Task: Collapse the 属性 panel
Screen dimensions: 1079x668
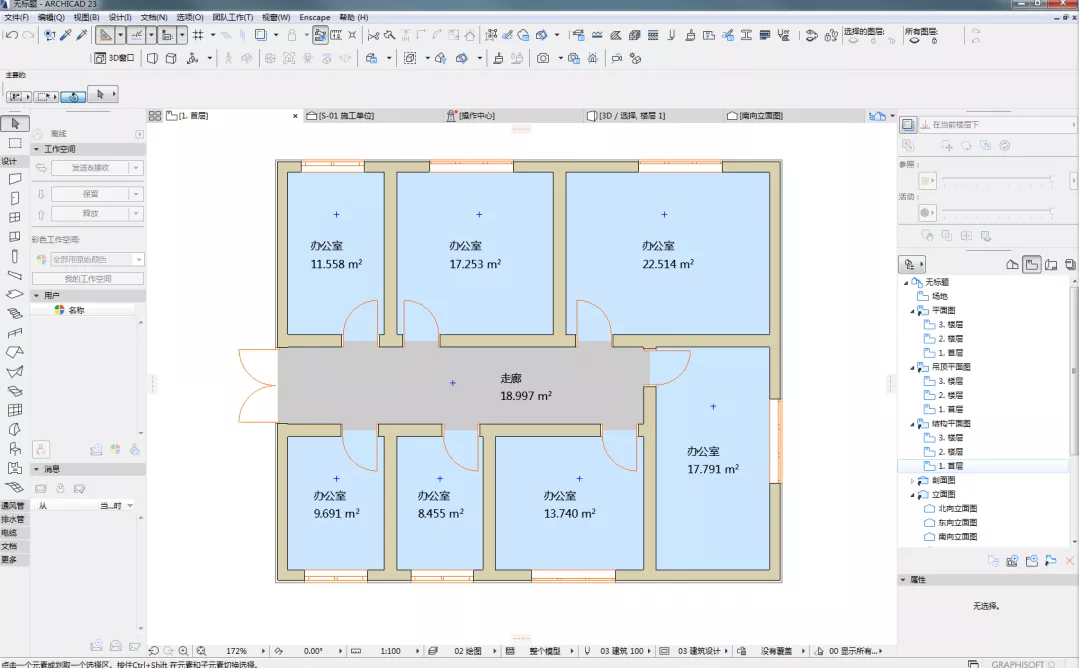Action: (903, 580)
